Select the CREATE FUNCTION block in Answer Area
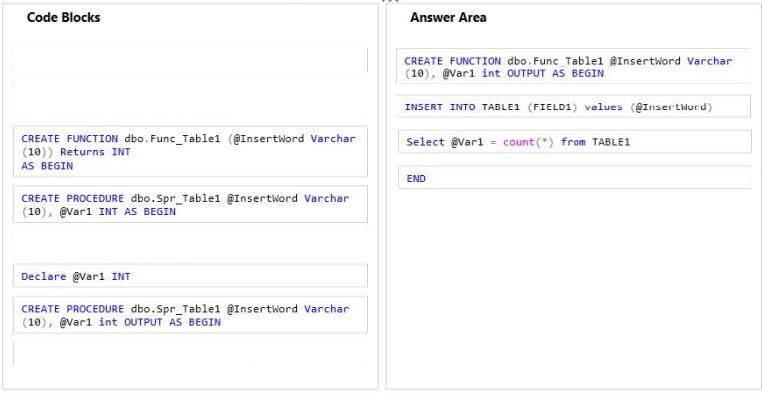 (x=573, y=67)
